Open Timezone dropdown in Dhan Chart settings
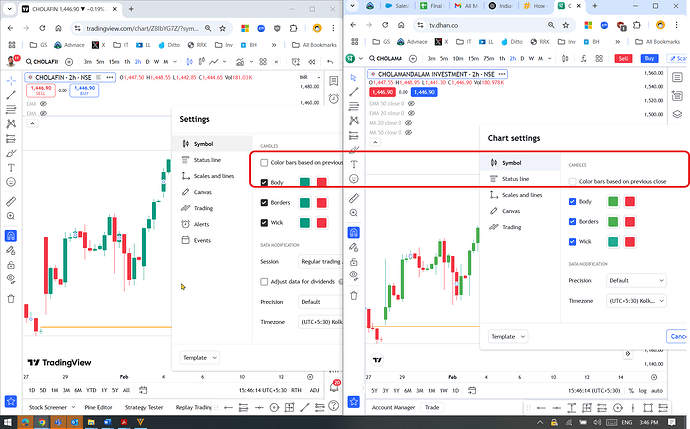 (x=636, y=301)
